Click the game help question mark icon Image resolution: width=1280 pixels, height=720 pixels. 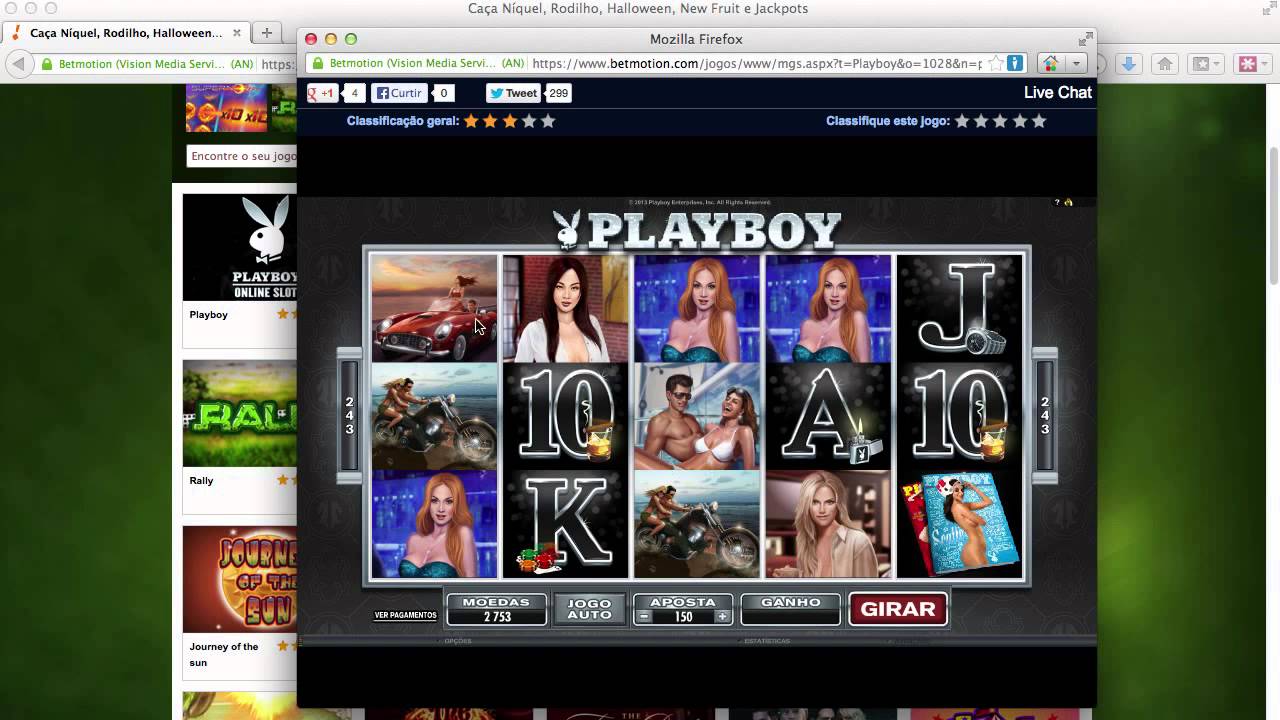coord(1057,202)
